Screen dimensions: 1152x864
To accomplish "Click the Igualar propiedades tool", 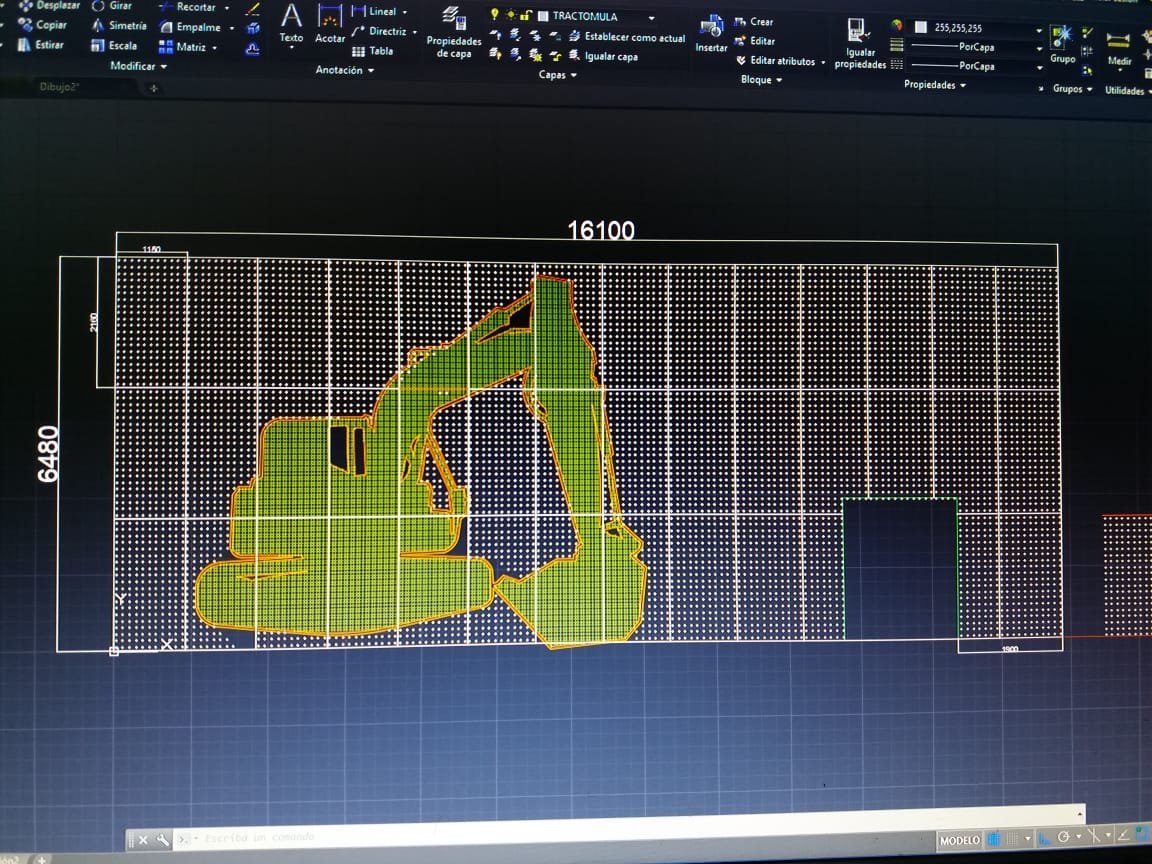I will coord(859,42).
